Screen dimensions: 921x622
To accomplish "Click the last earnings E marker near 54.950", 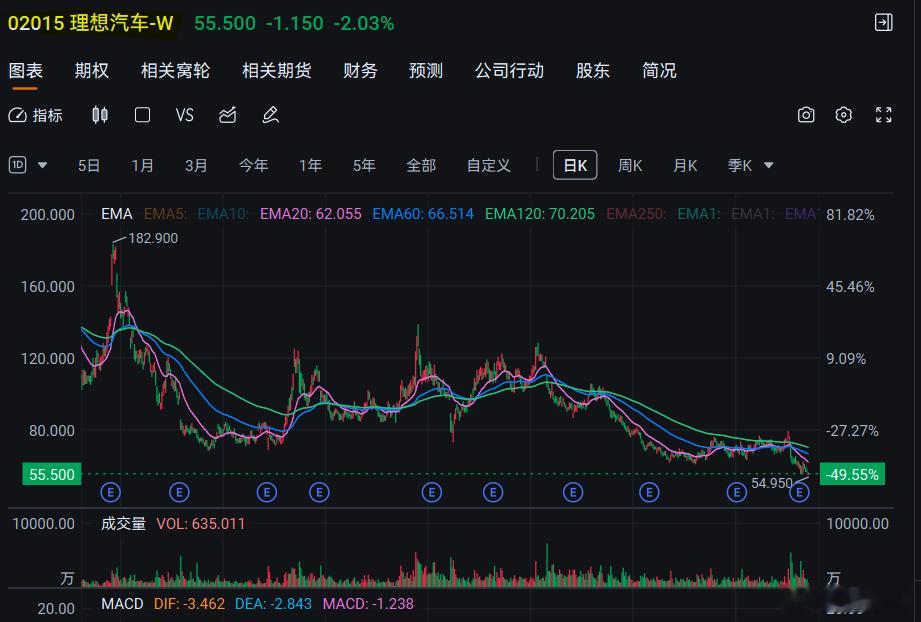I will pos(799,492).
